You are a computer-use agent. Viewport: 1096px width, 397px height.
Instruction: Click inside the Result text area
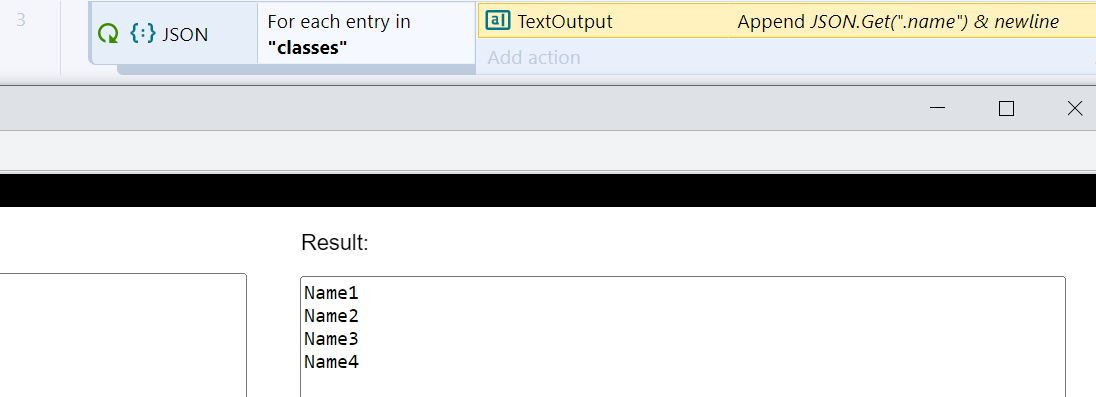tap(683, 337)
